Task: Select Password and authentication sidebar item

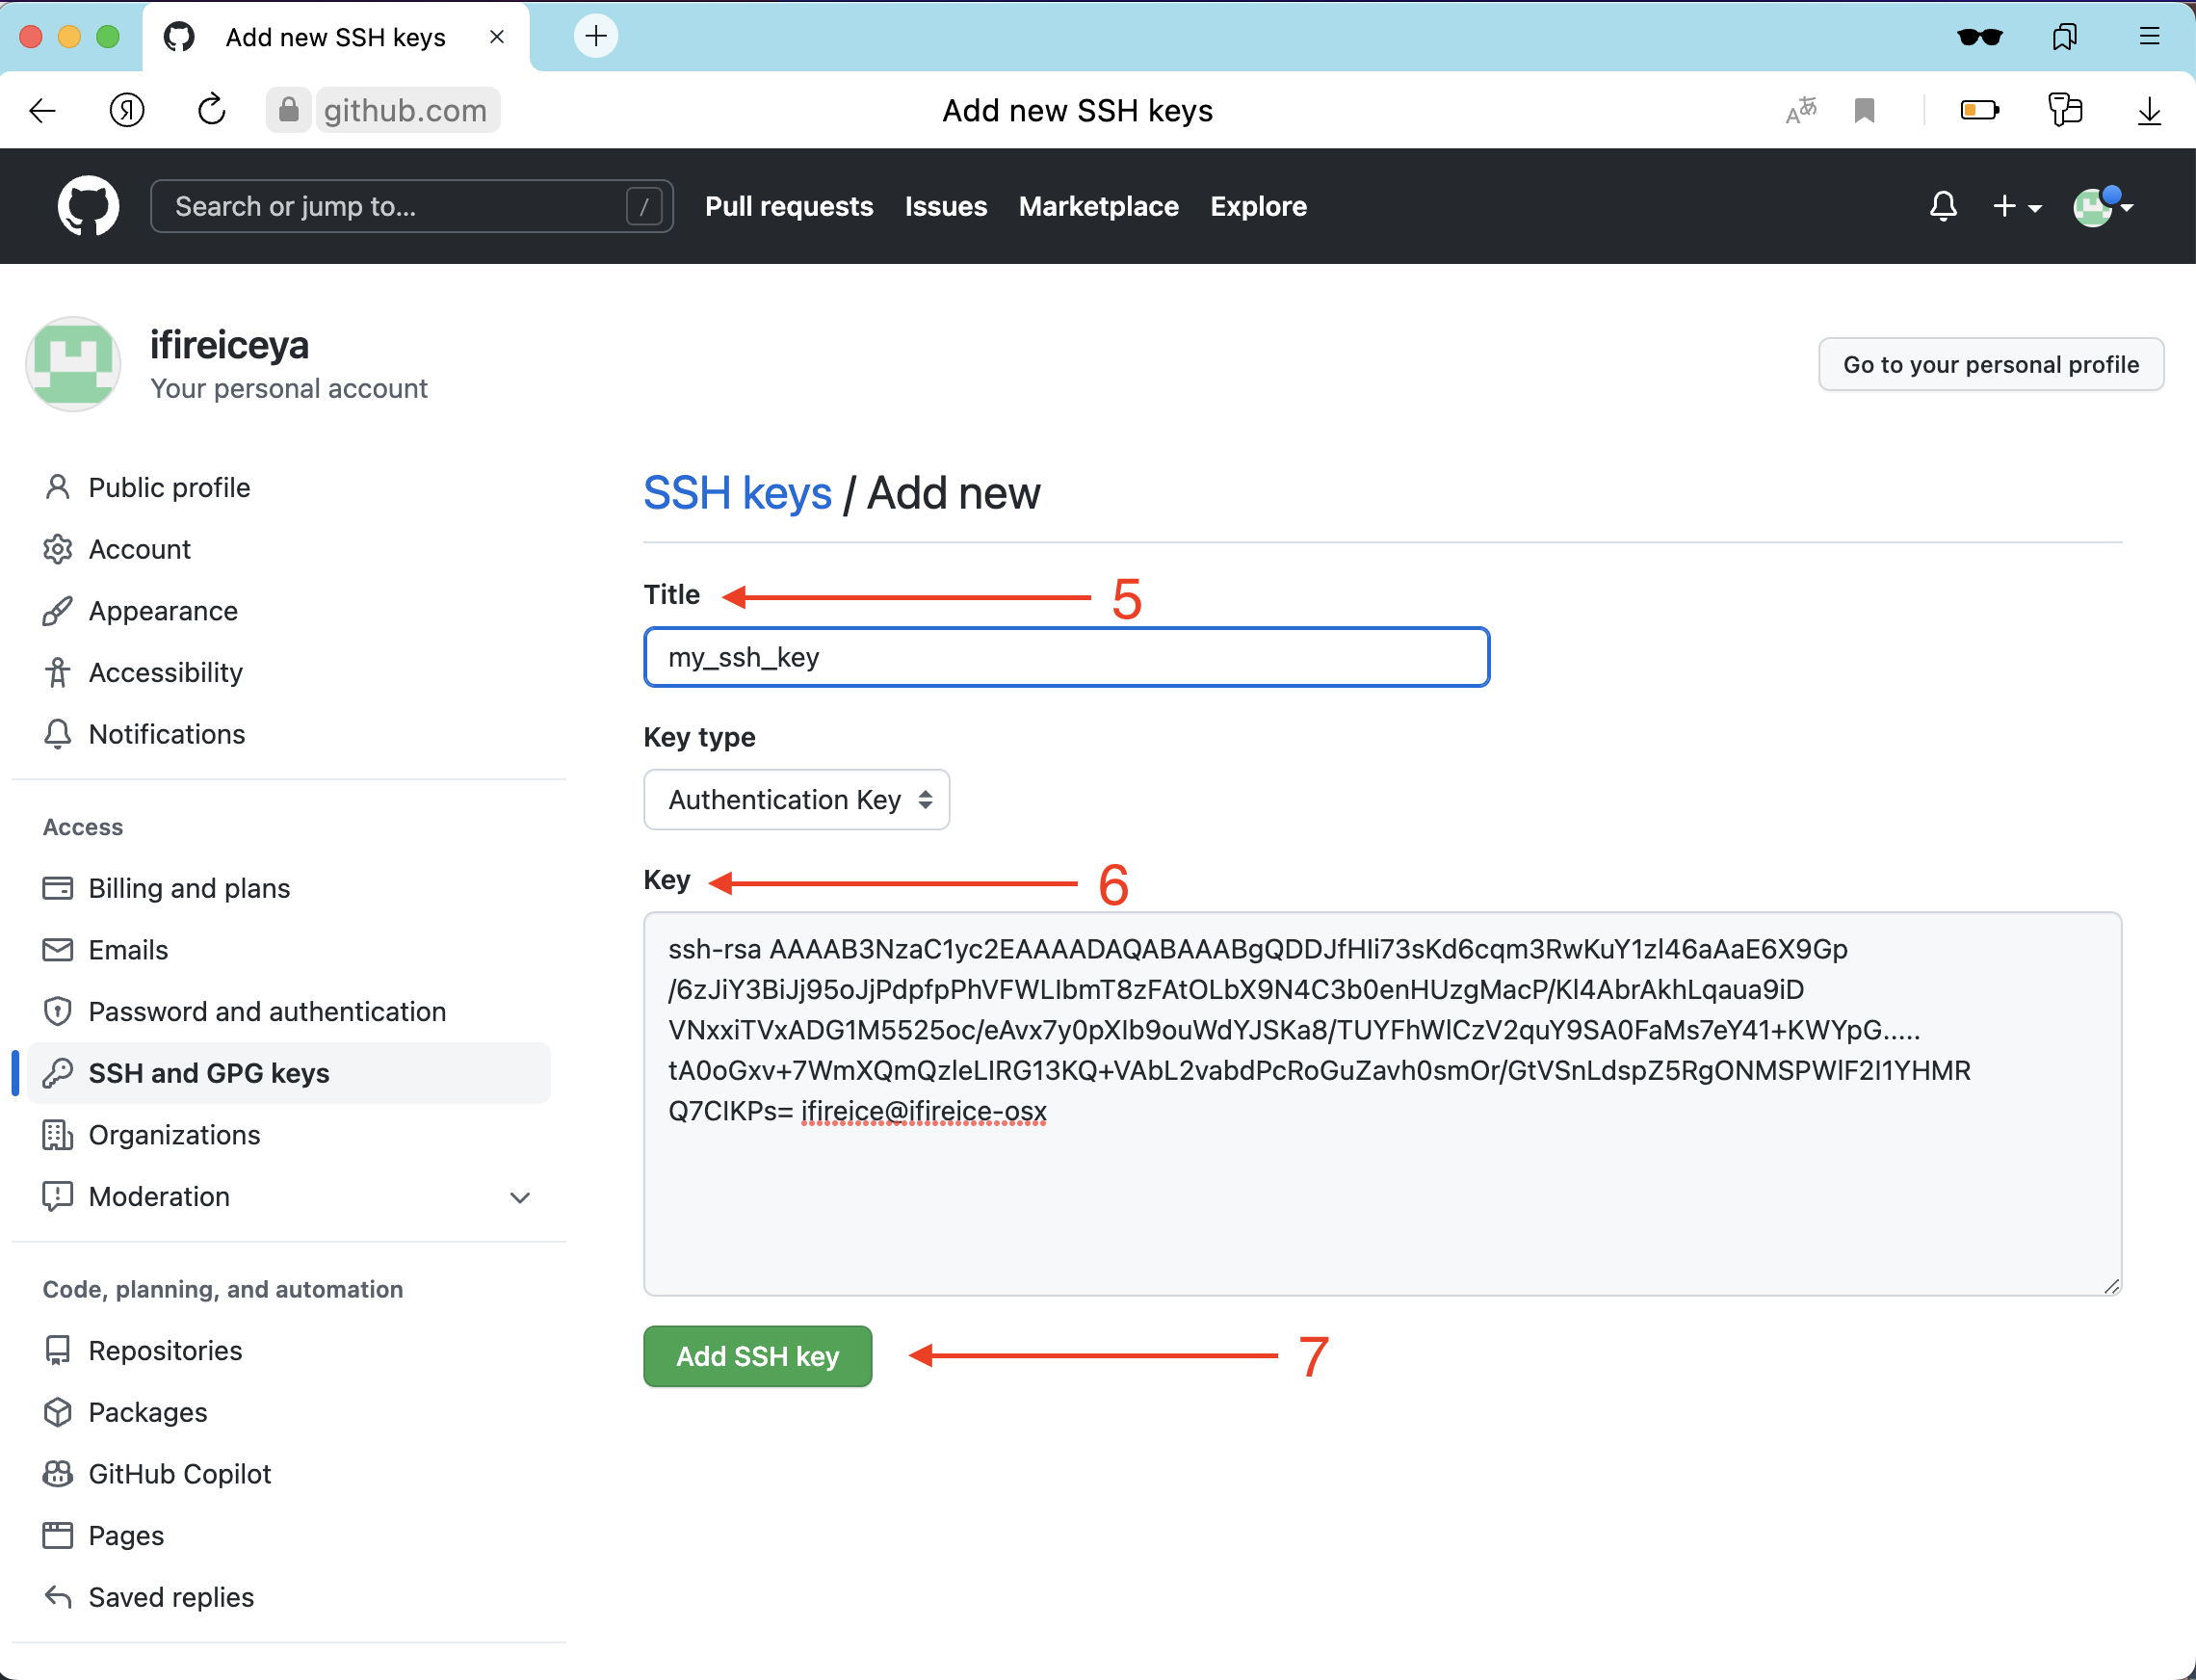Action: click(267, 1011)
